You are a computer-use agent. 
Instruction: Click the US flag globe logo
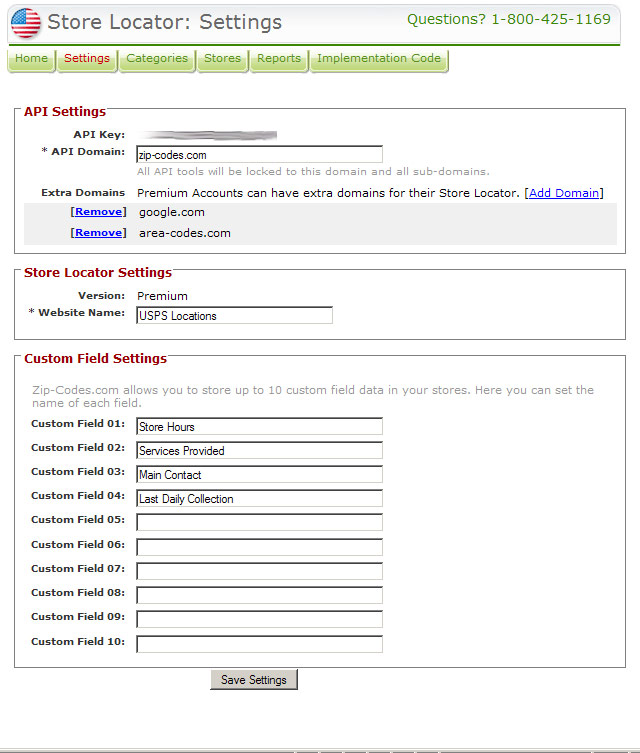point(25,23)
